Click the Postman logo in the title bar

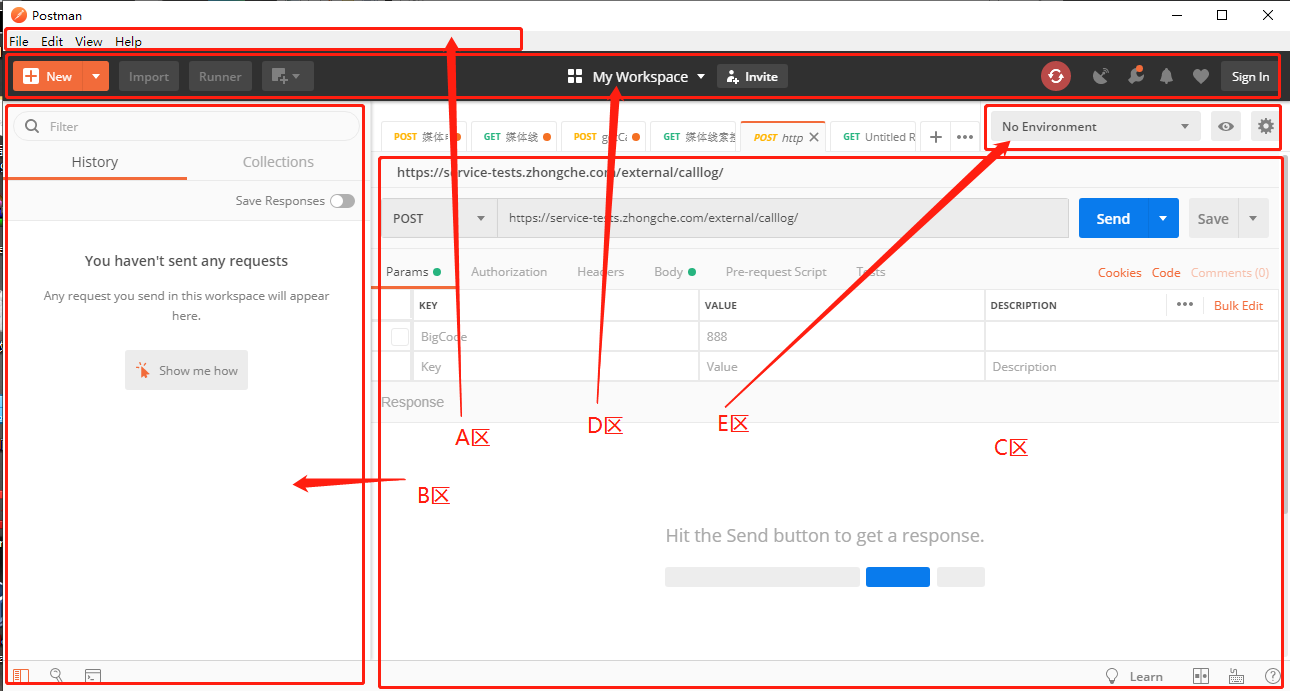[17, 15]
